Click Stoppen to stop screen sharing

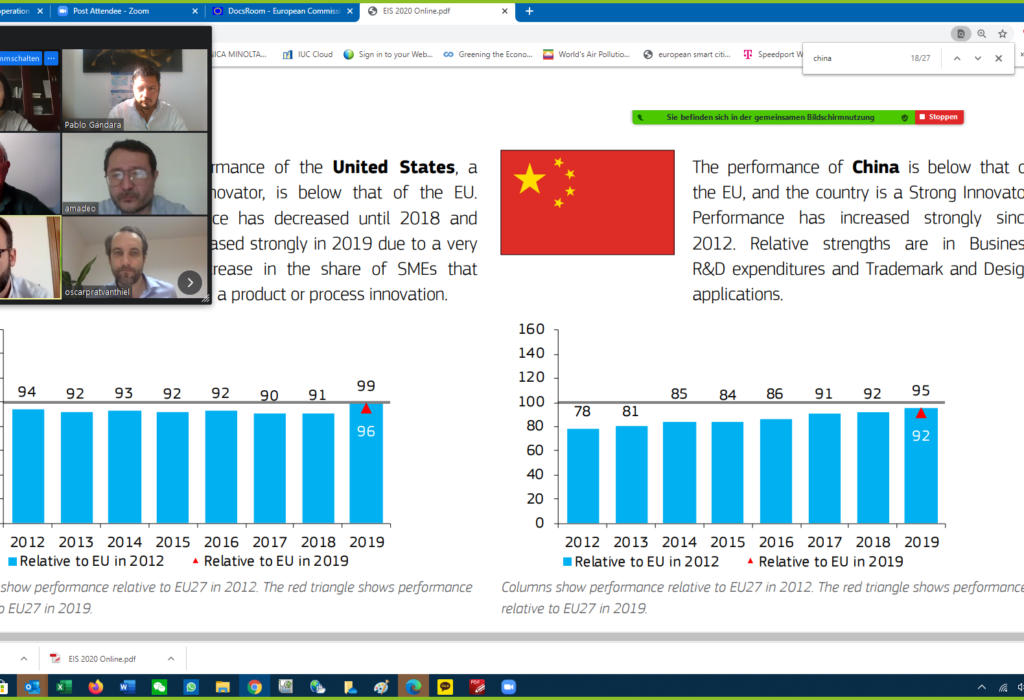[x=938, y=117]
